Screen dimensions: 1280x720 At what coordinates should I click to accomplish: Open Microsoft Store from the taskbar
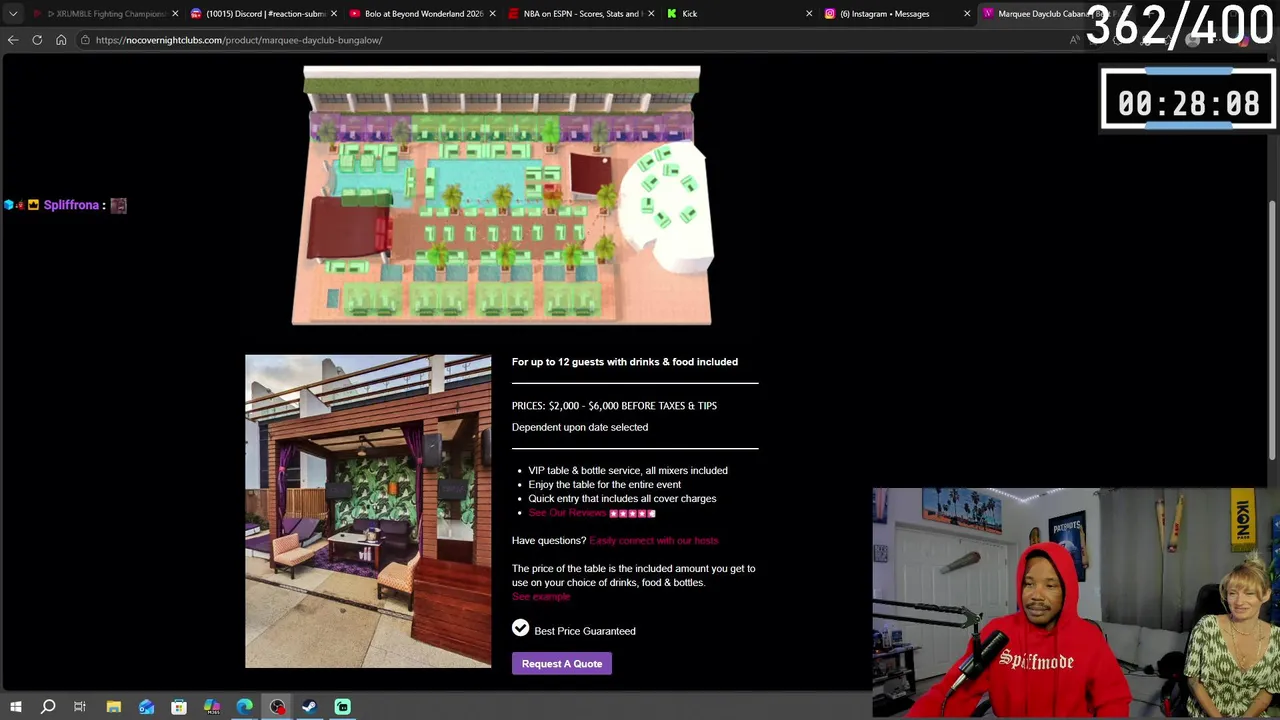tap(179, 707)
